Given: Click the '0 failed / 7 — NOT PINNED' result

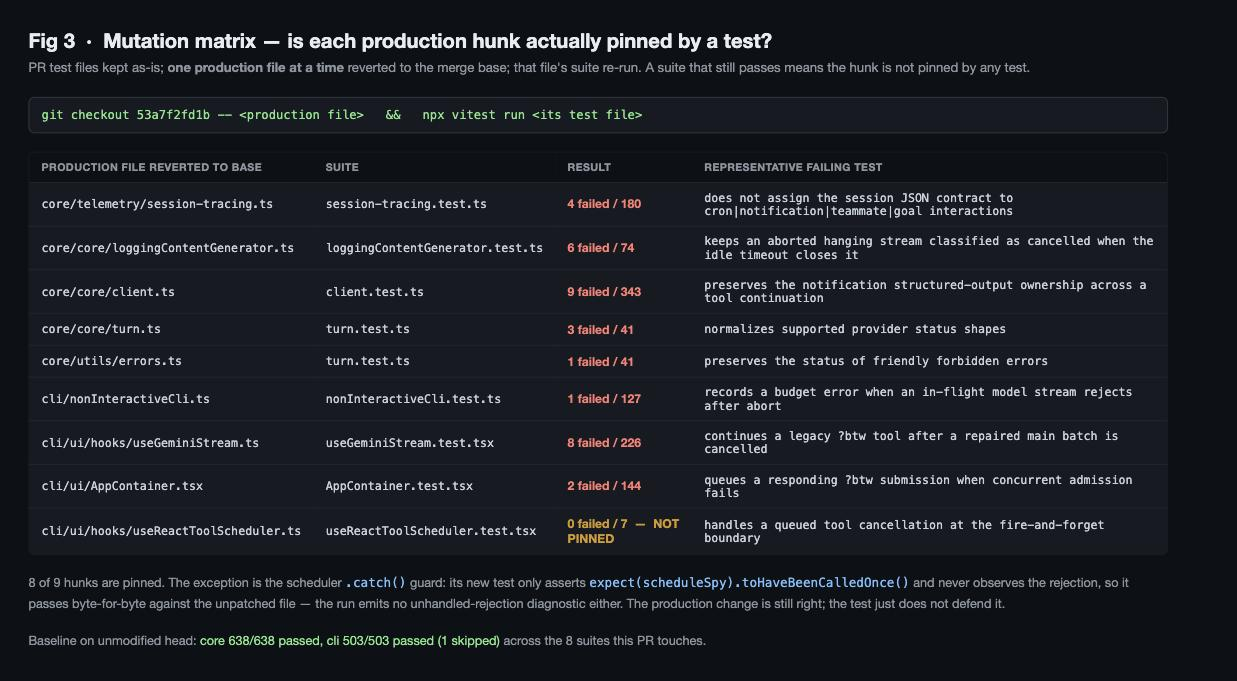Looking at the screenshot, I should pos(623,531).
